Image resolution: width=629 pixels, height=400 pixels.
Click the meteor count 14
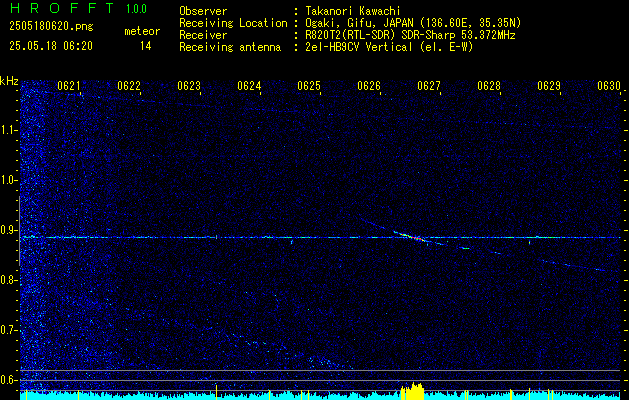tap(146, 46)
